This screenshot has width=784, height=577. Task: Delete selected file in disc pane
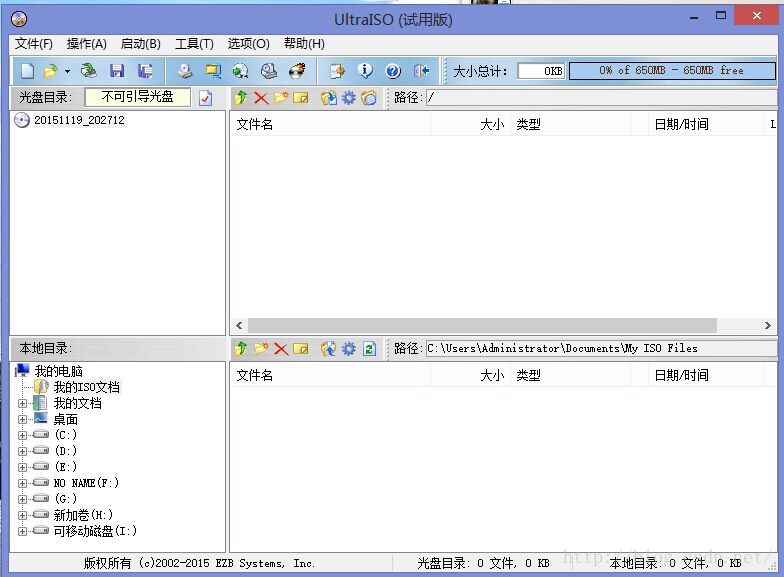(261, 98)
